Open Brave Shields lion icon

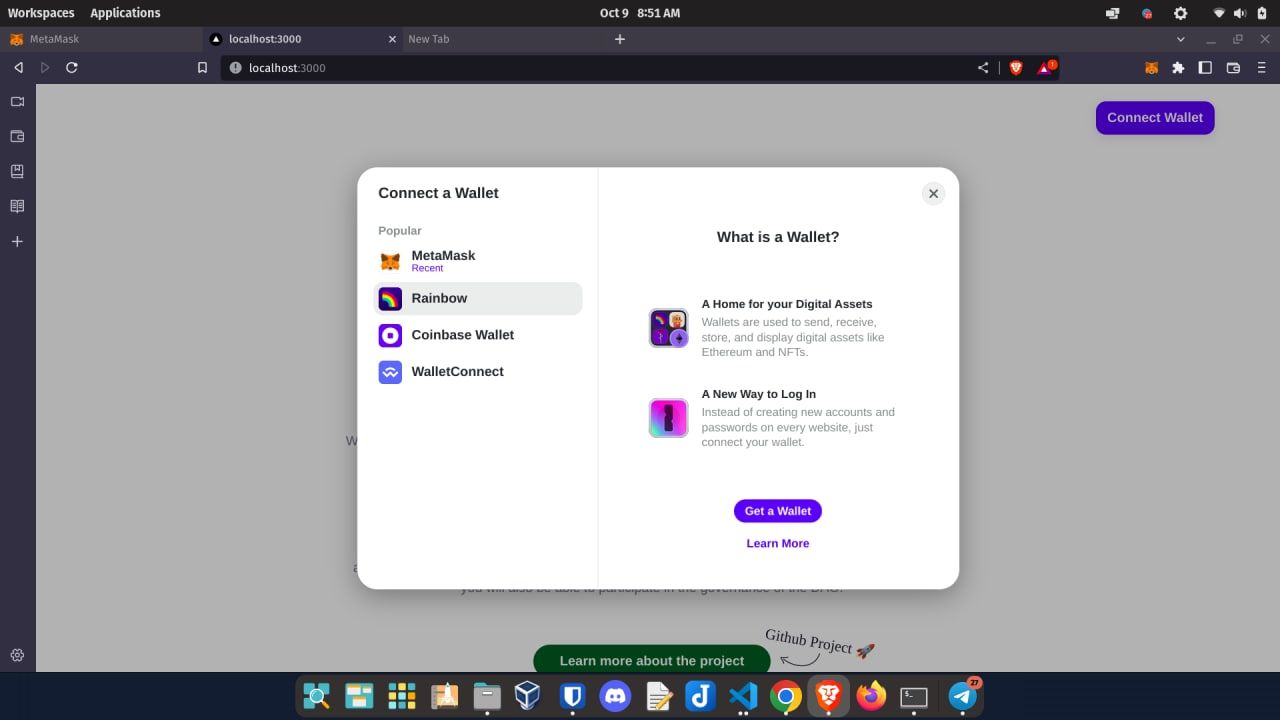(1016, 68)
